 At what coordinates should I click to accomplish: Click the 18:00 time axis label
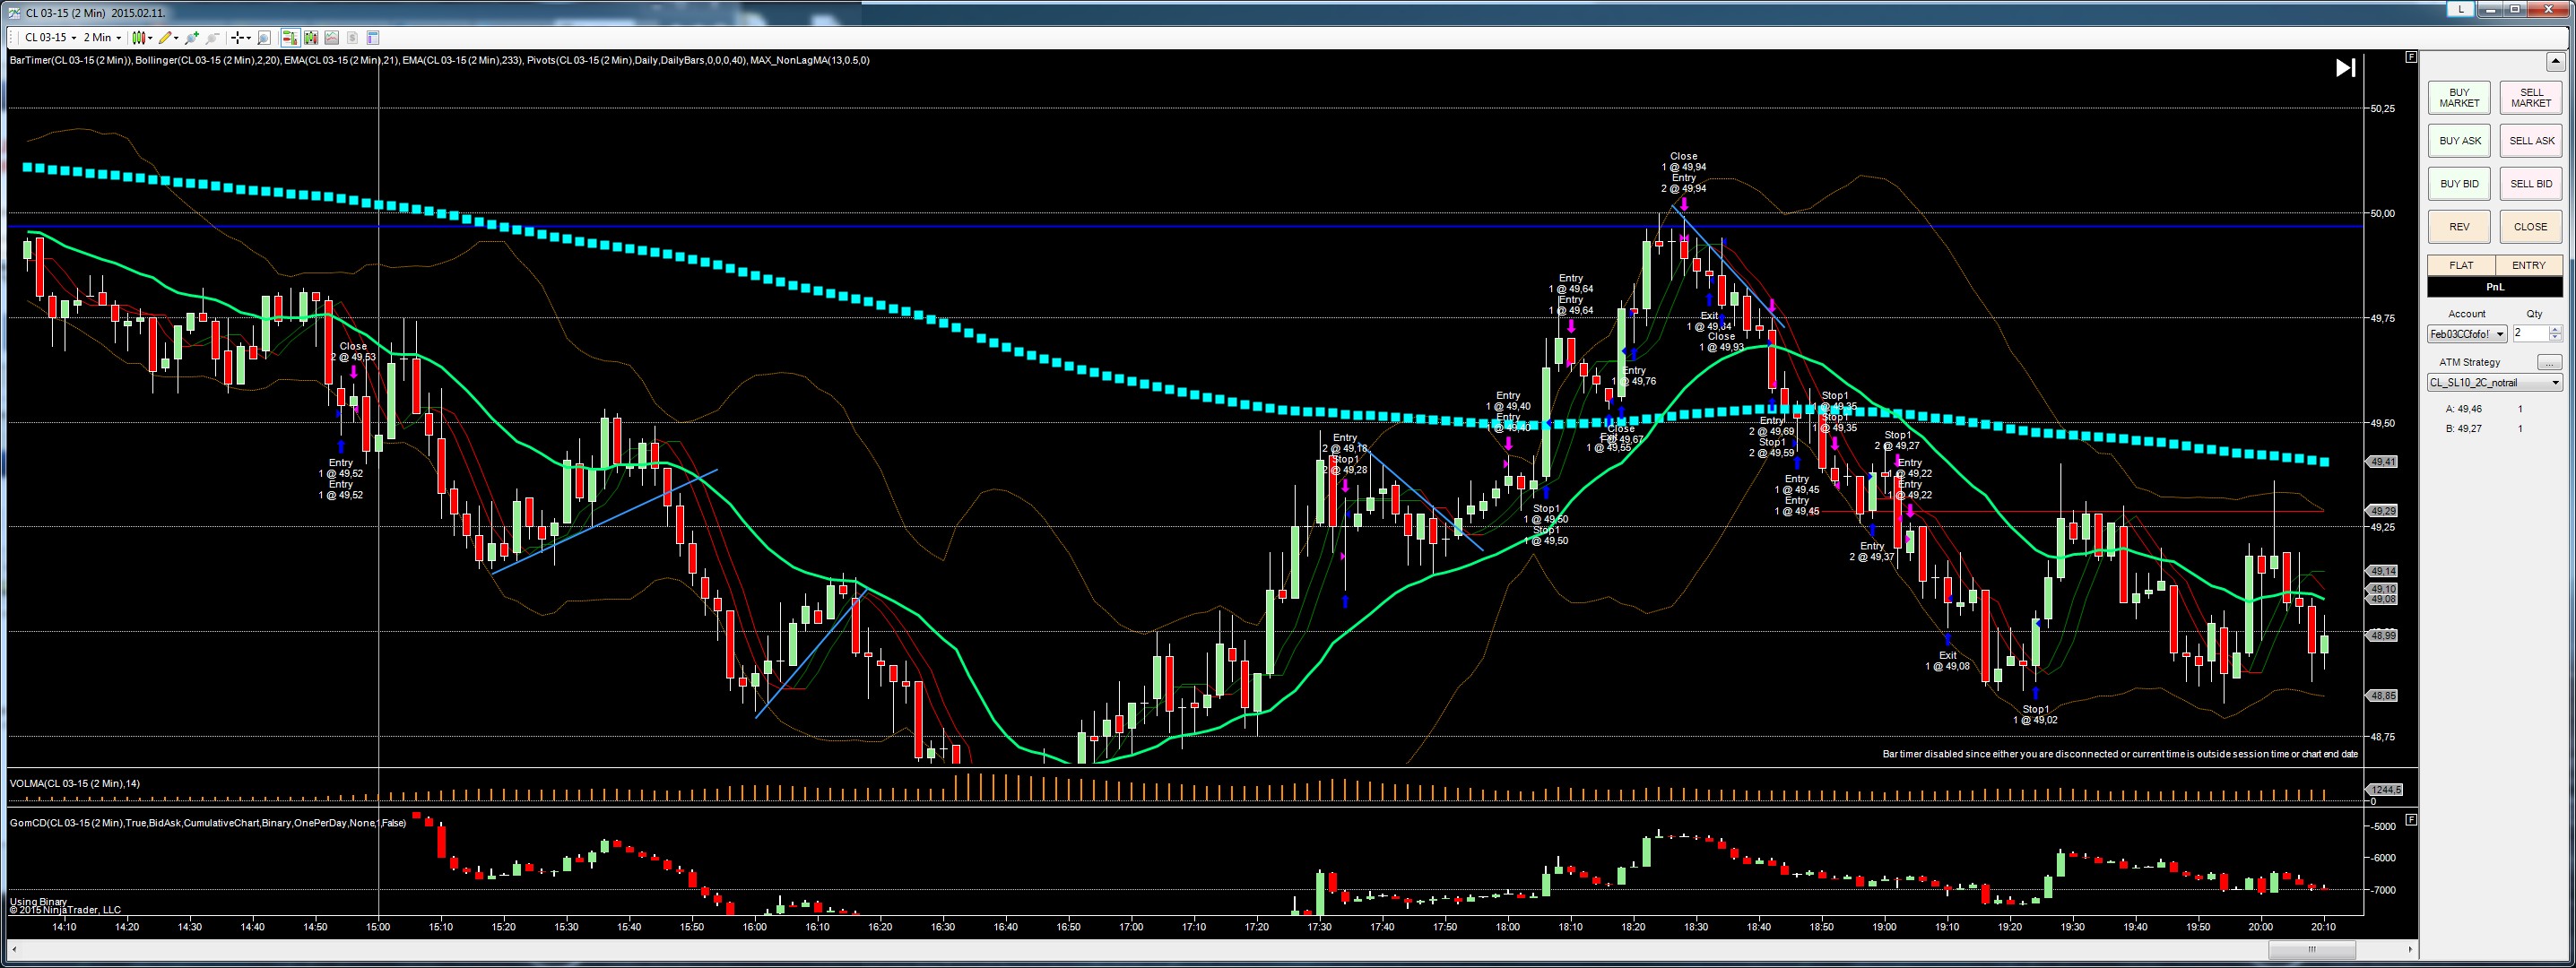pyautogui.click(x=1508, y=927)
